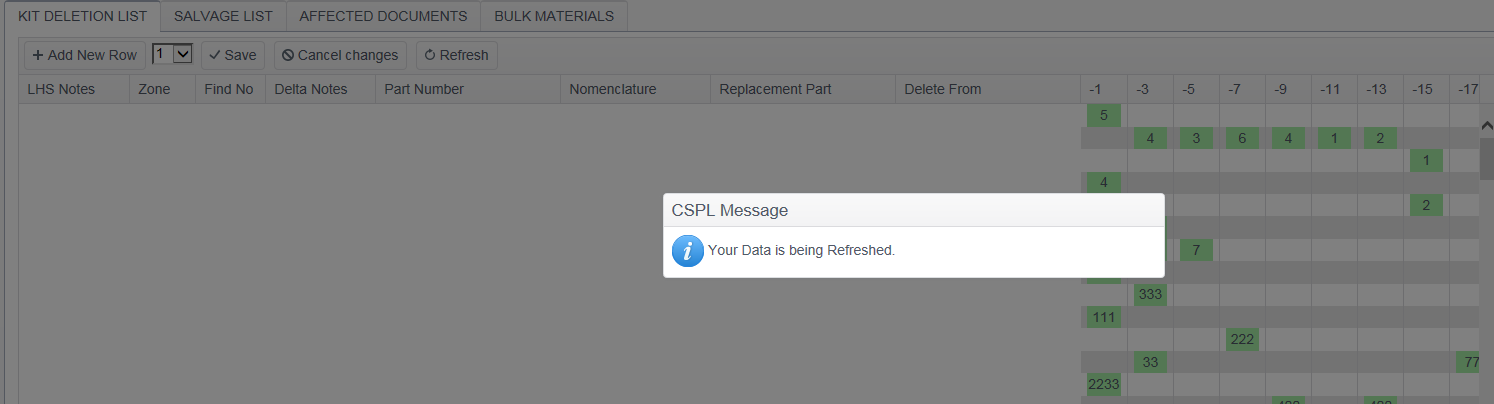The height and width of the screenshot is (404, 1494).
Task: Select the green cell containing 333
Action: click(1150, 294)
